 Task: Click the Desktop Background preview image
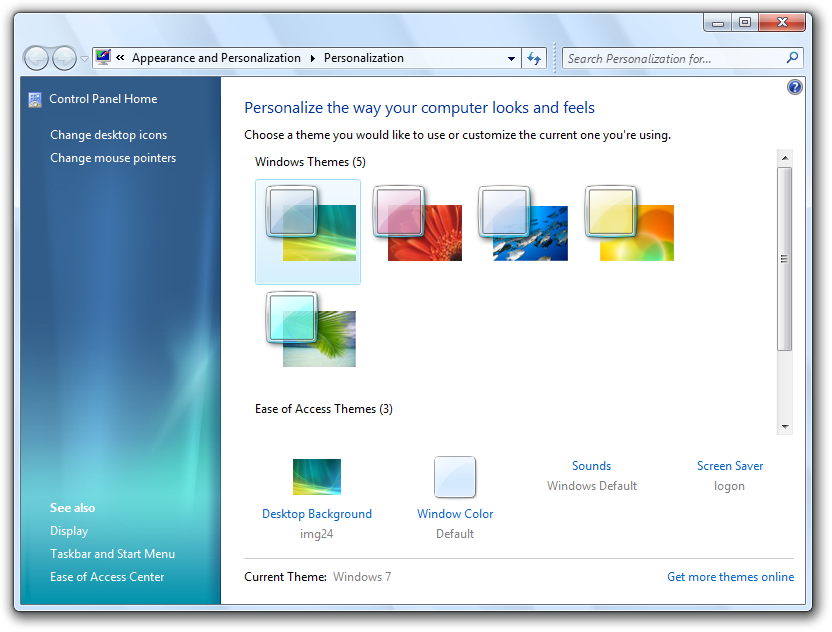click(x=317, y=477)
